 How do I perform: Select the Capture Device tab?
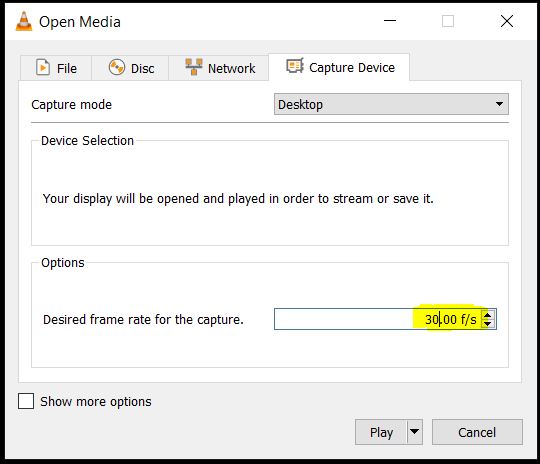tap(339, 67)
